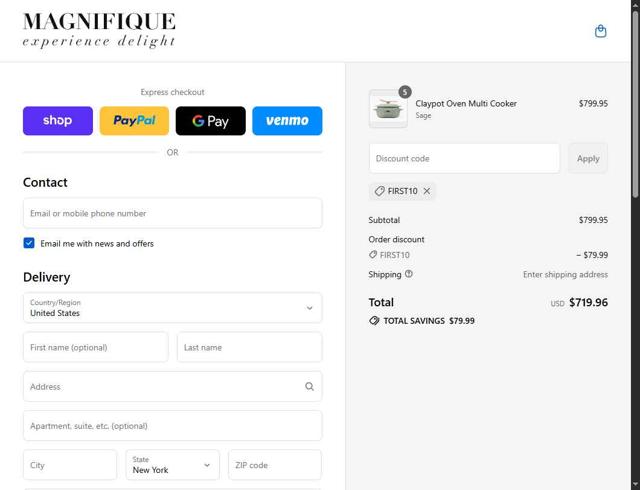This screenshot has height=490, width=640.
Task: Click the page vertical scrollbar thumb
Action: click(636, 104)
